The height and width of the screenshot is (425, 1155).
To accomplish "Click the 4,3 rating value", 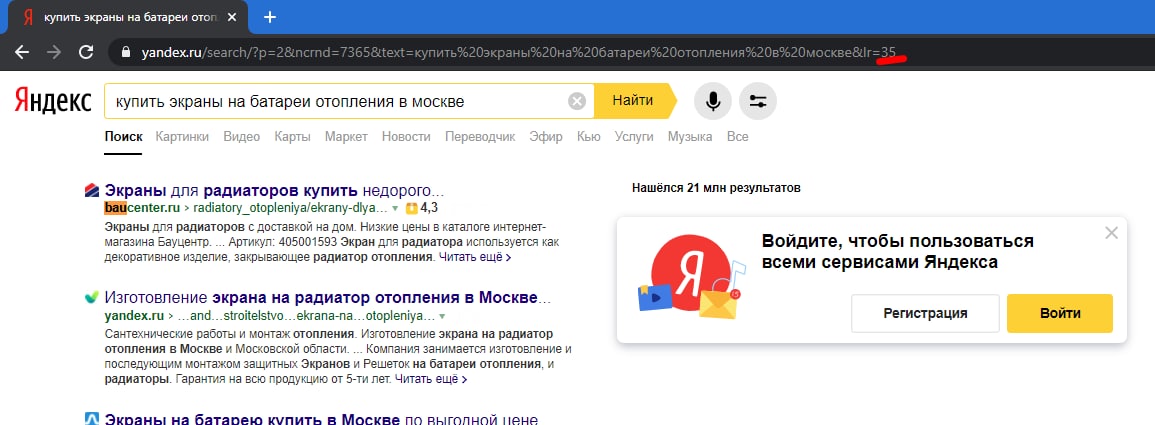I will click(429, 208).
